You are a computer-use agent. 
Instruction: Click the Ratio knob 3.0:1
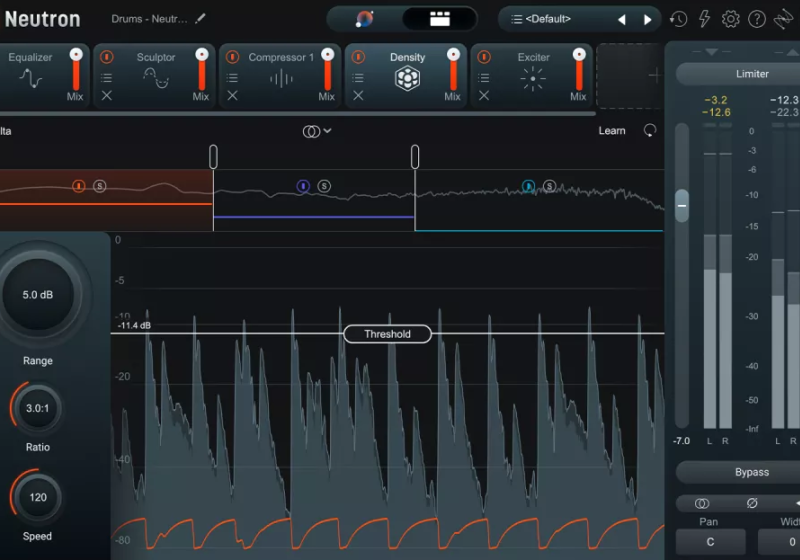[38, 408]
